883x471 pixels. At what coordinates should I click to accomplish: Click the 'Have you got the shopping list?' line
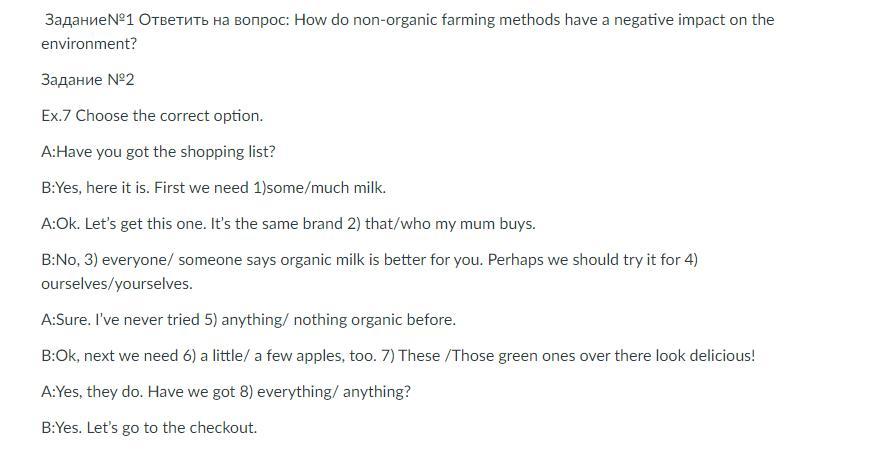point(165,152)
